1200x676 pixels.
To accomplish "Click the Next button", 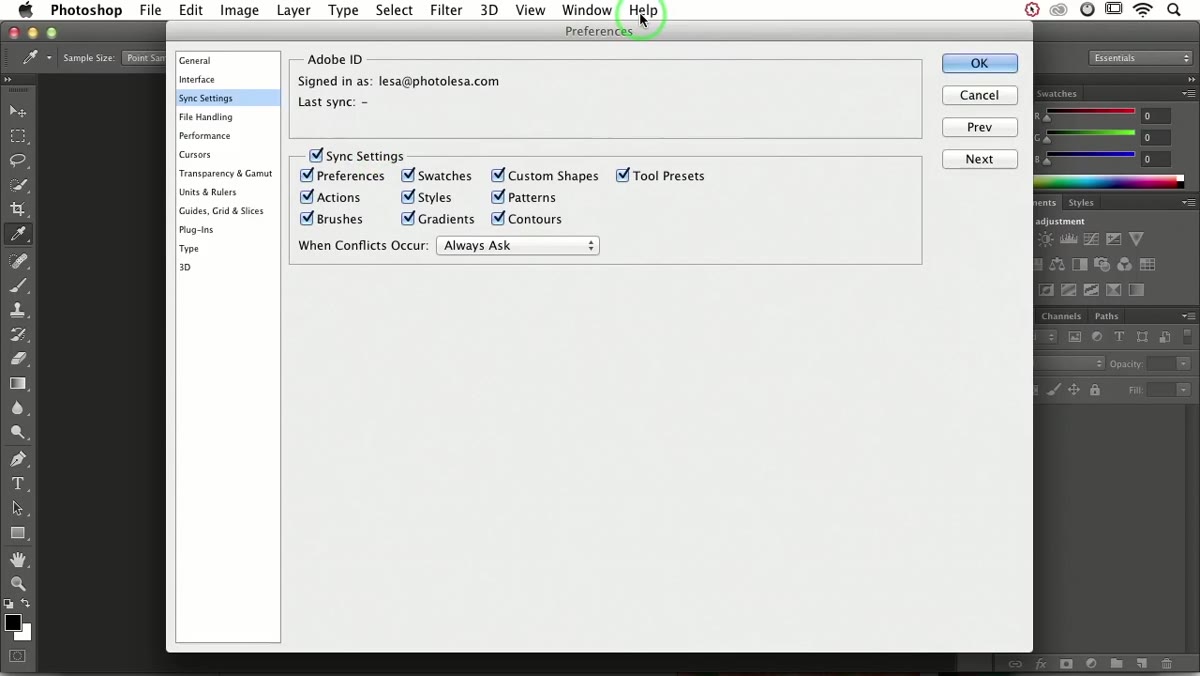I will (980, 159).
